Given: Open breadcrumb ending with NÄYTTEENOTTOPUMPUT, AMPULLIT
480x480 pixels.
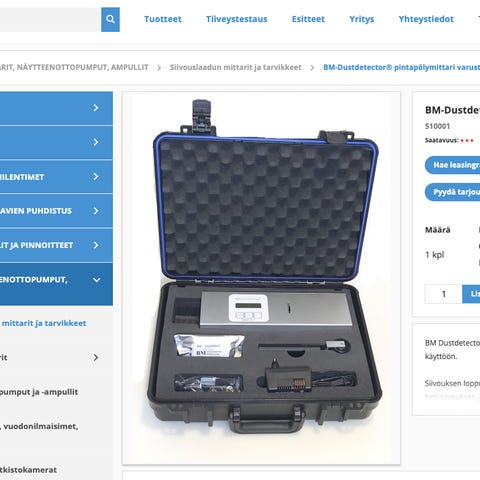Looking at the screenshot, I should pos(74,67).
